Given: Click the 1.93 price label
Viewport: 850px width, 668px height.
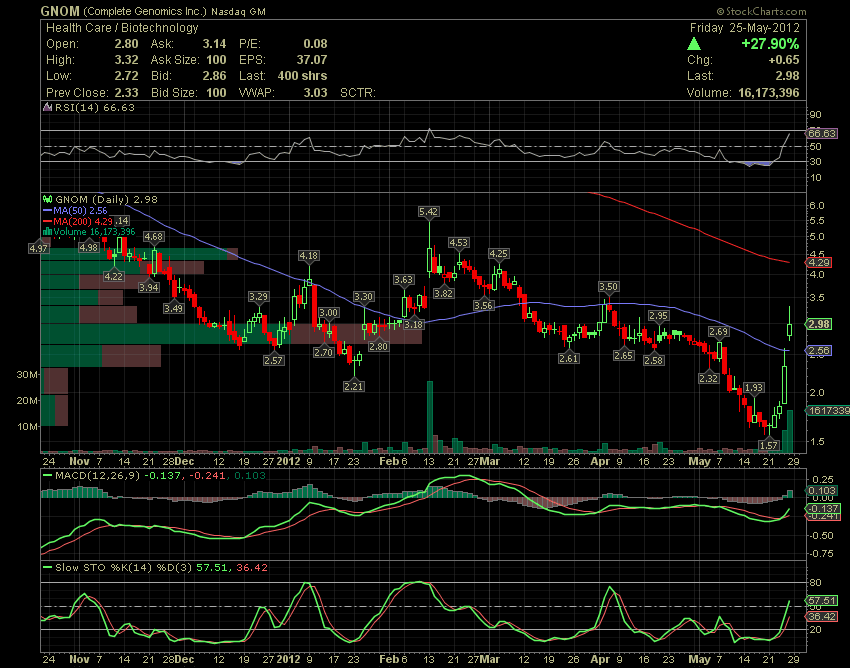Looking at the screenshot, I should coord(754,387).
